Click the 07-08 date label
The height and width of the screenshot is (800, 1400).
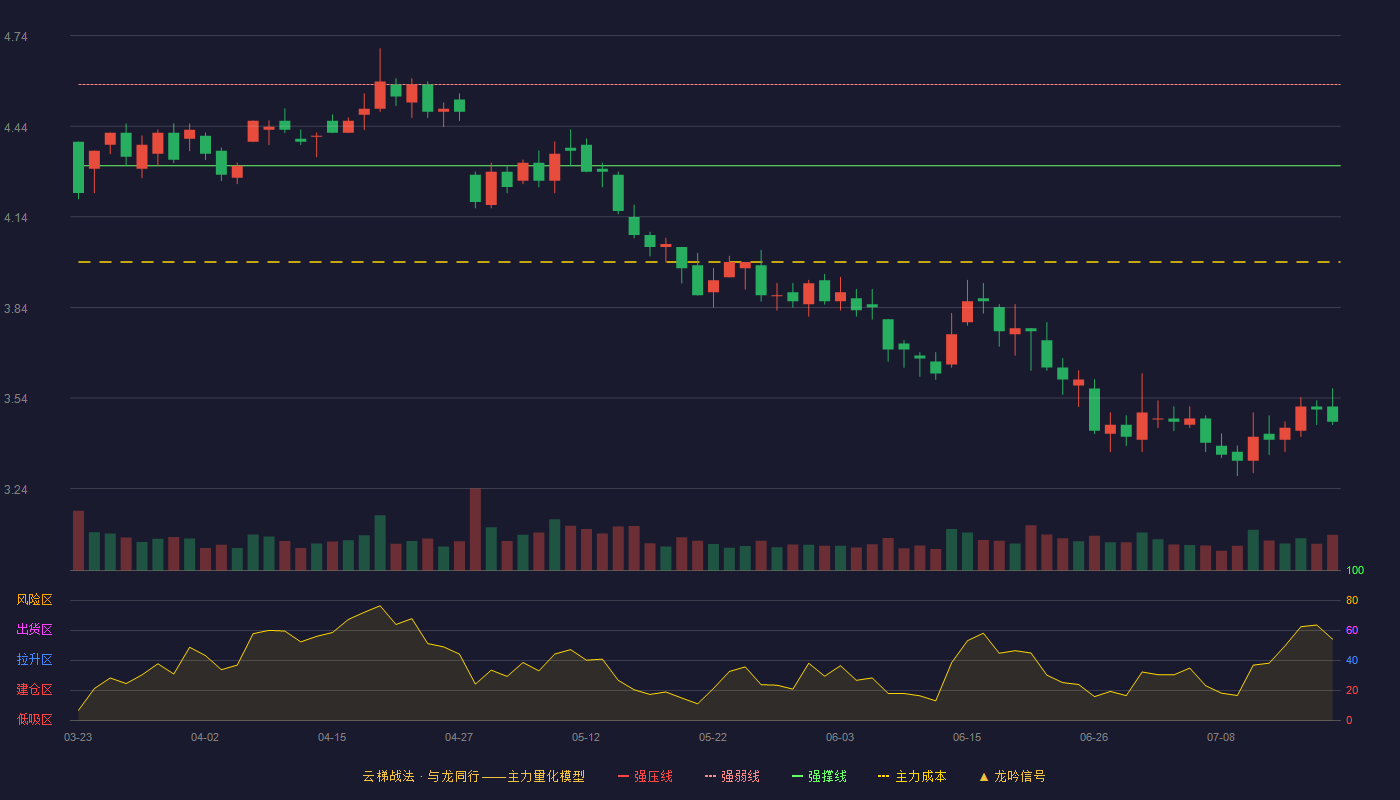1221,737
